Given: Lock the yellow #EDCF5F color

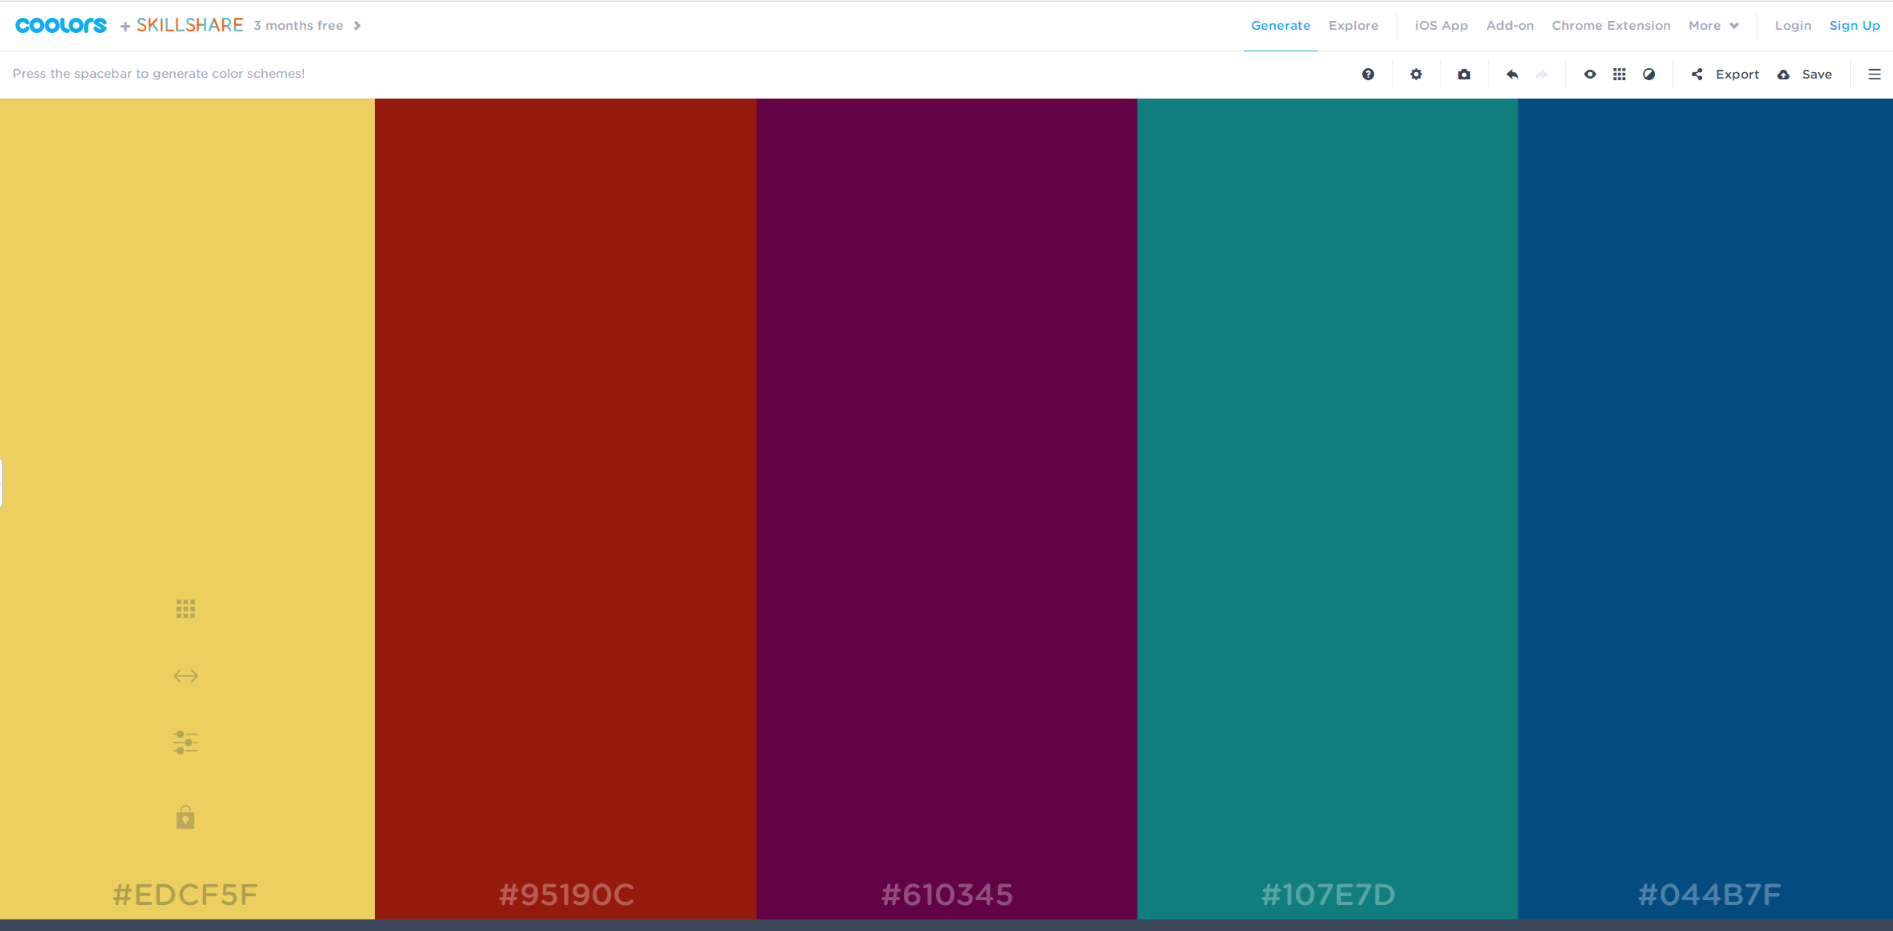Looking at the screenshot, I should point(186,817).
